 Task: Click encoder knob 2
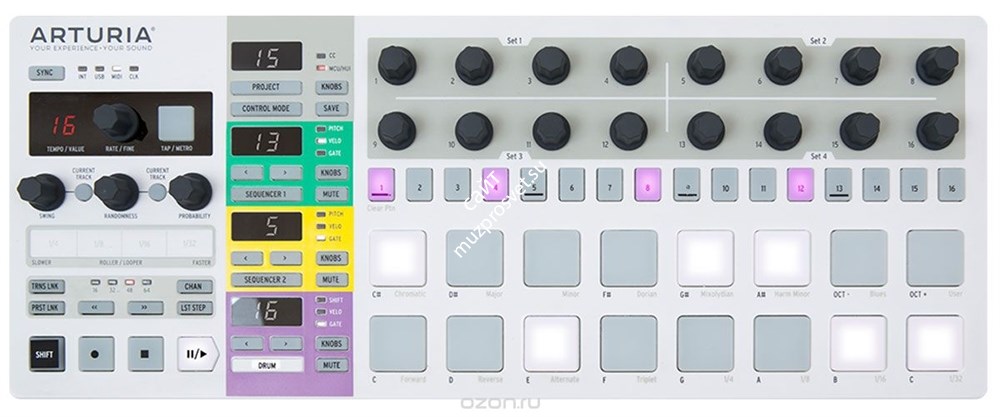[474, 65]
